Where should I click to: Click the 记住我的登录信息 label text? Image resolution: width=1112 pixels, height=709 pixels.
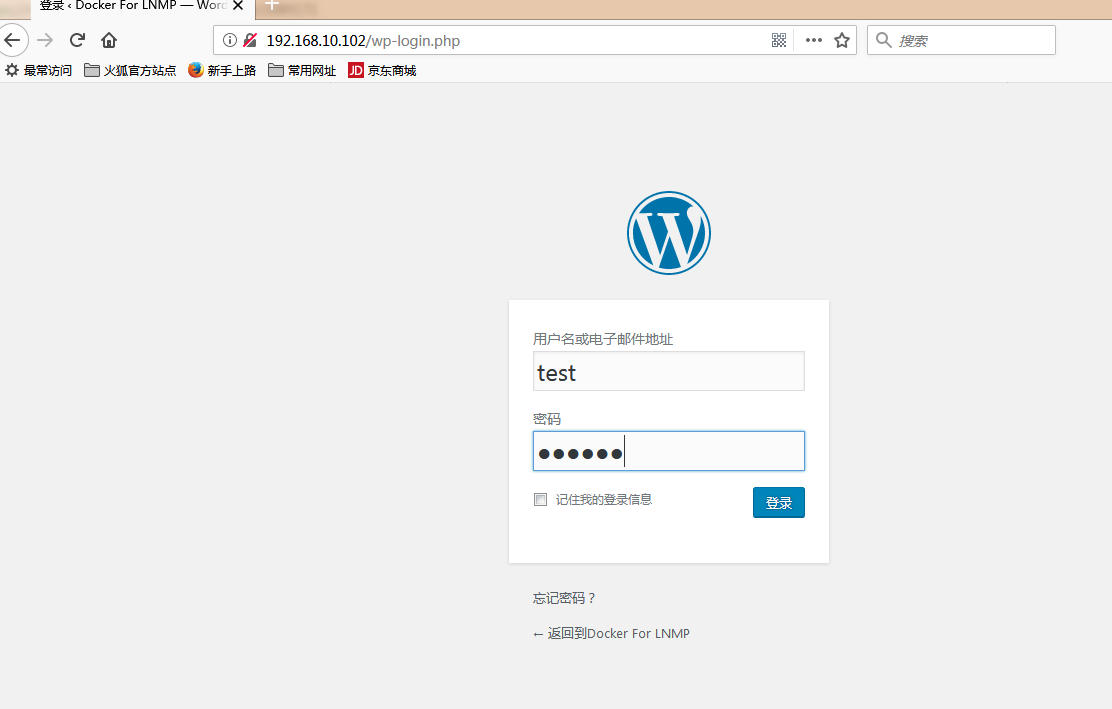[604, 499]
